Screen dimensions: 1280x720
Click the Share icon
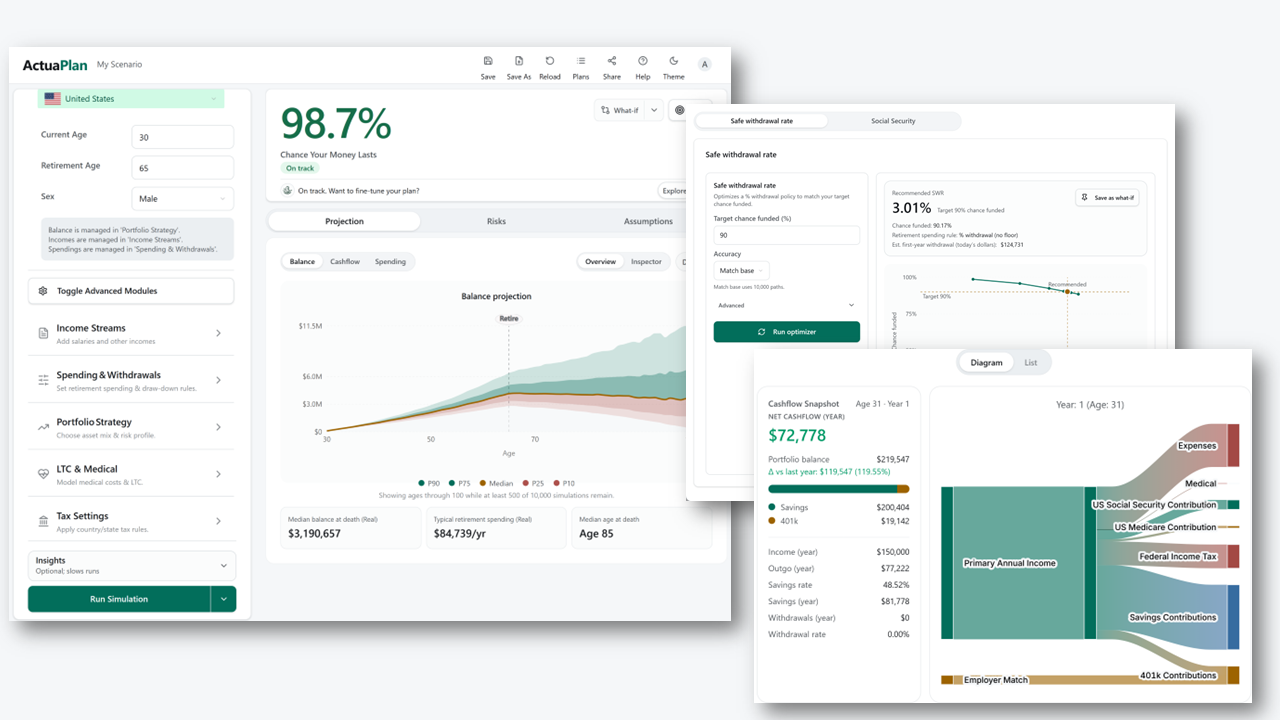611,62
